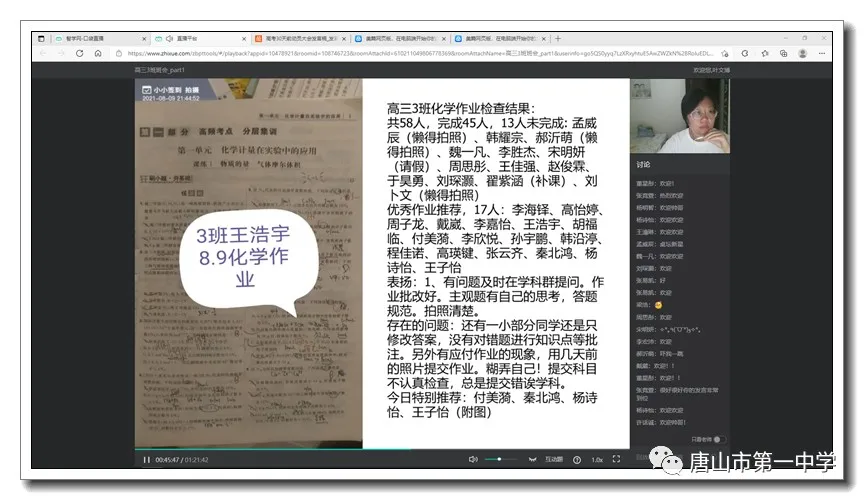864x500 pixels.
Task: Pause the video playback
Action: click(146, 460)
